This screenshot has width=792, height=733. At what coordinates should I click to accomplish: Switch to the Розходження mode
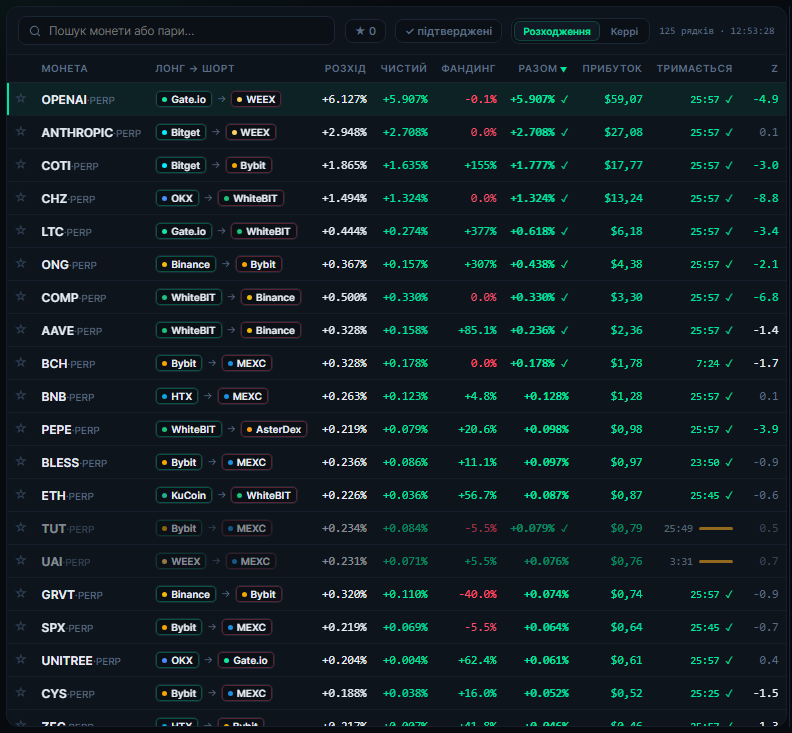click(x=556, y=31)
